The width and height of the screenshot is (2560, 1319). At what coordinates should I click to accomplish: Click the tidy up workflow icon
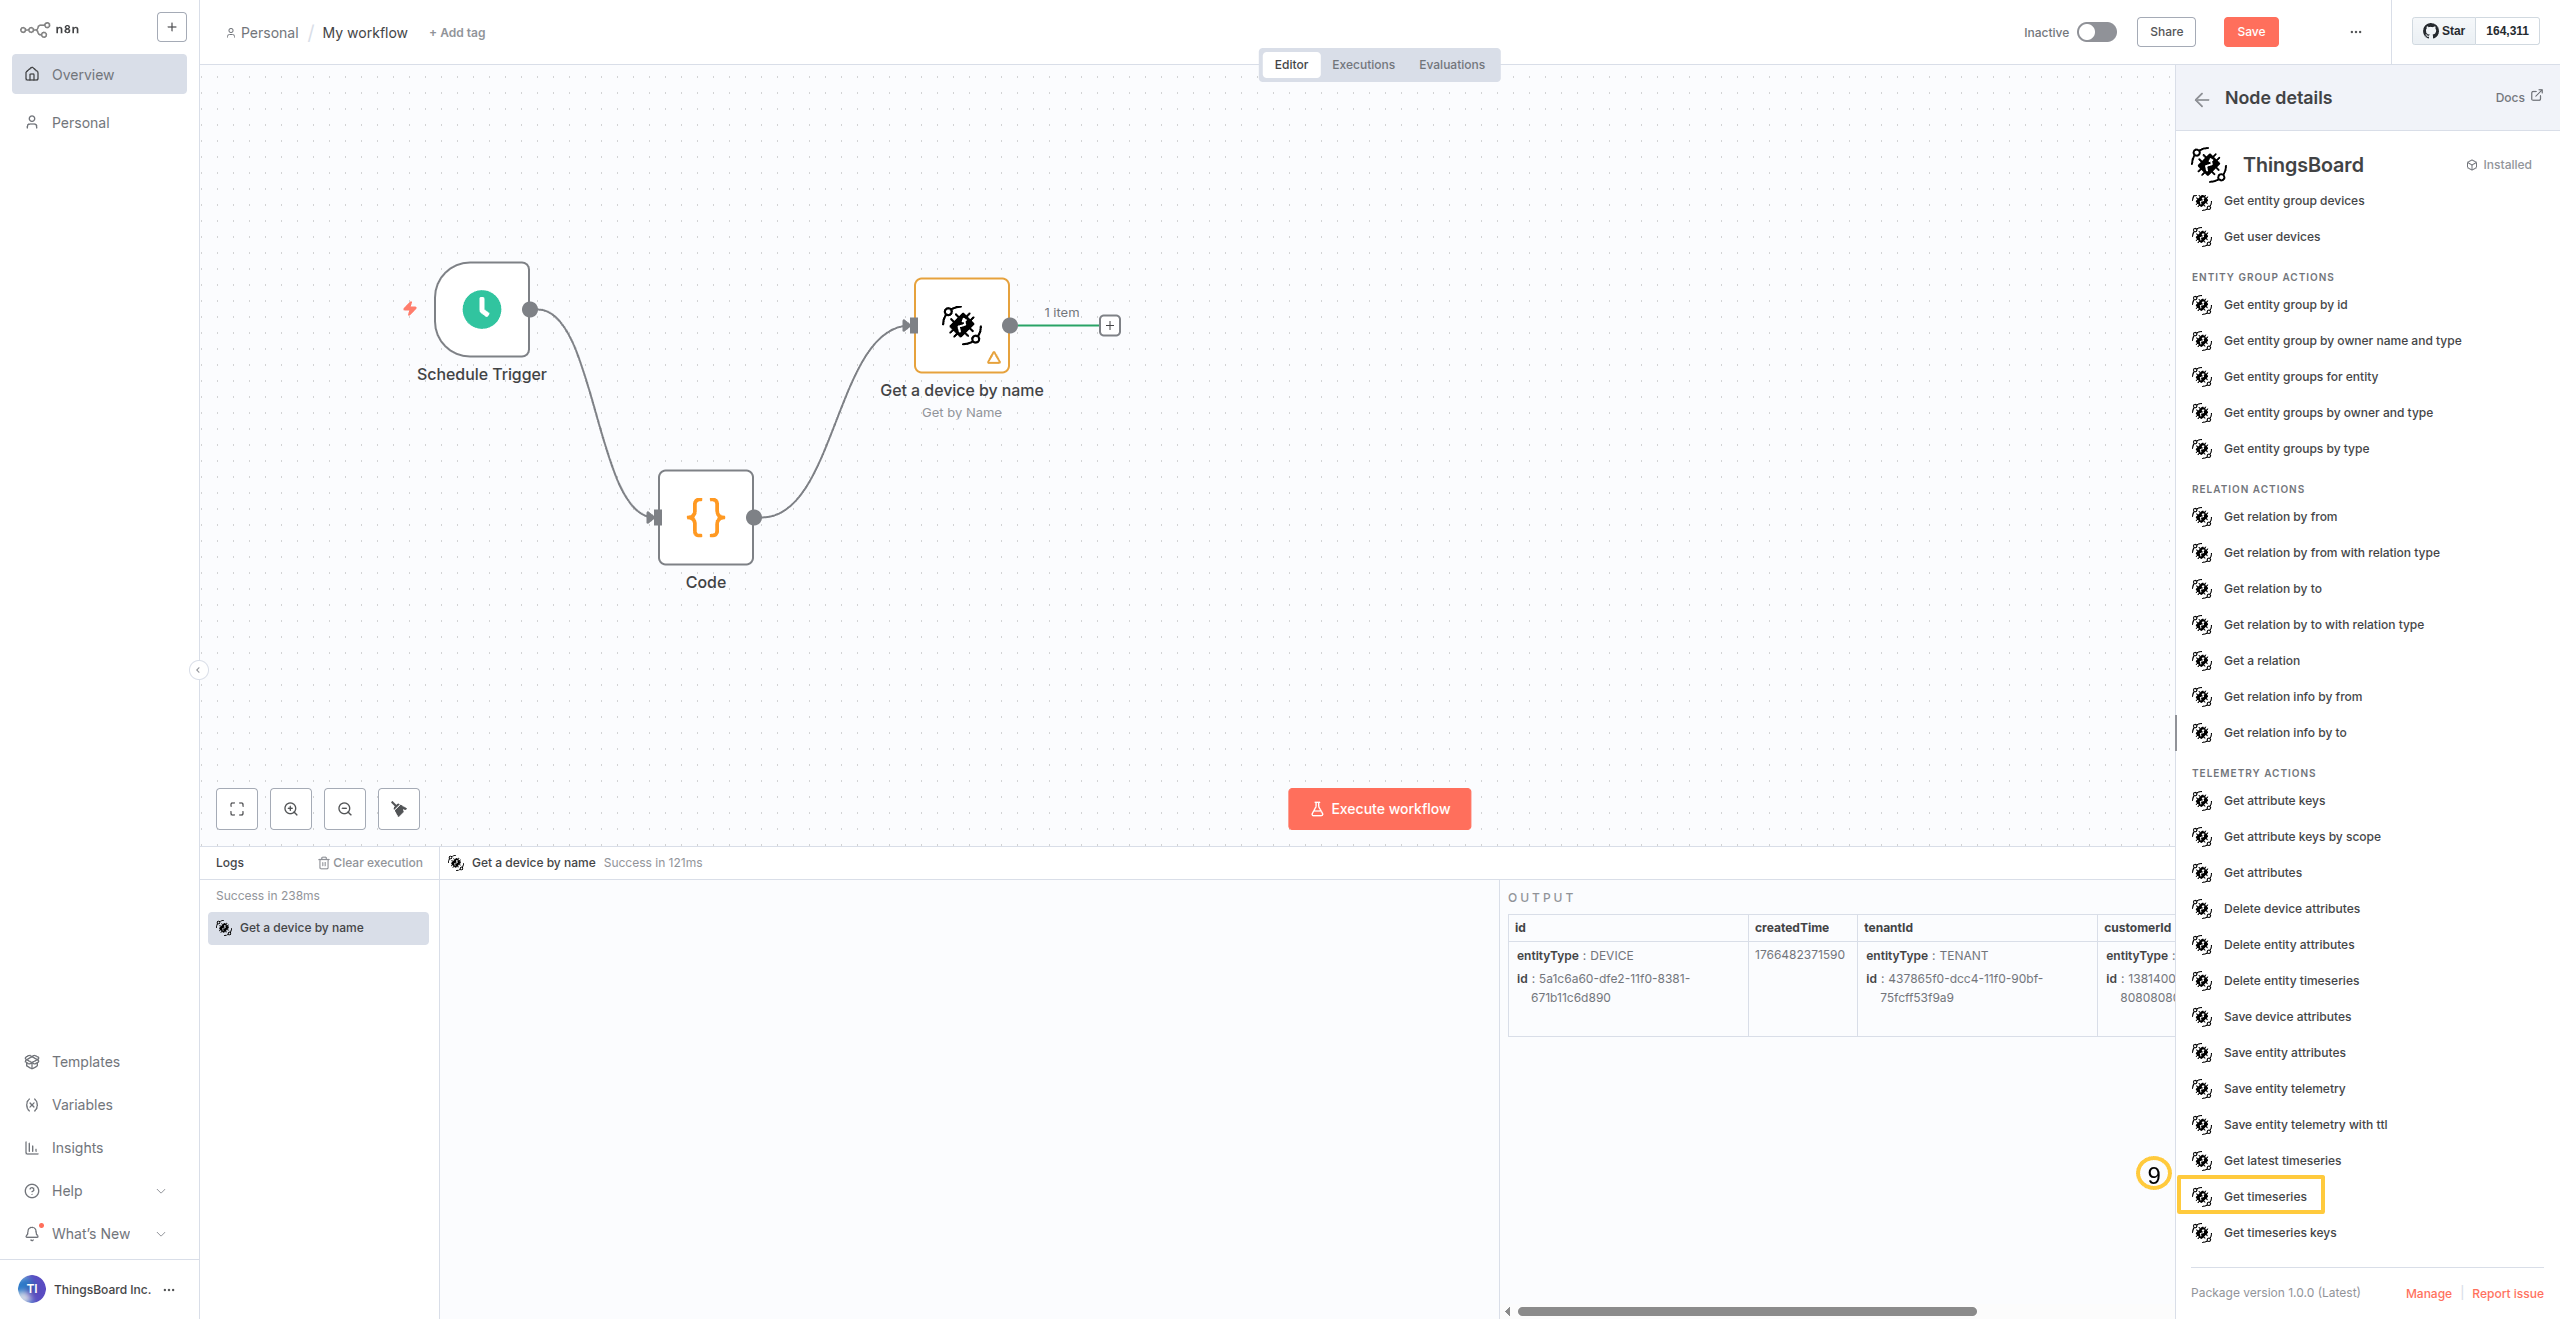pos(399,809)
